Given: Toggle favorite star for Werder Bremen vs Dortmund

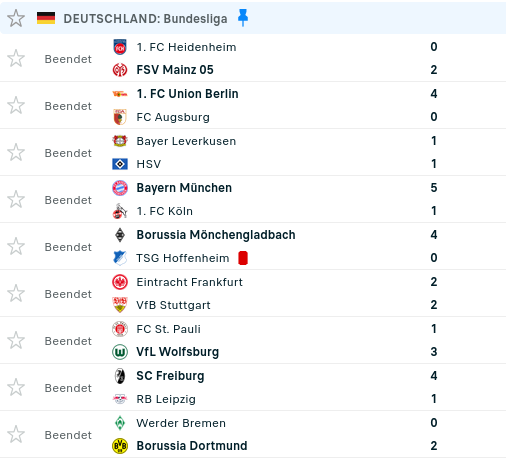Looking at the screenshot, I should click(x=16, y=434).
